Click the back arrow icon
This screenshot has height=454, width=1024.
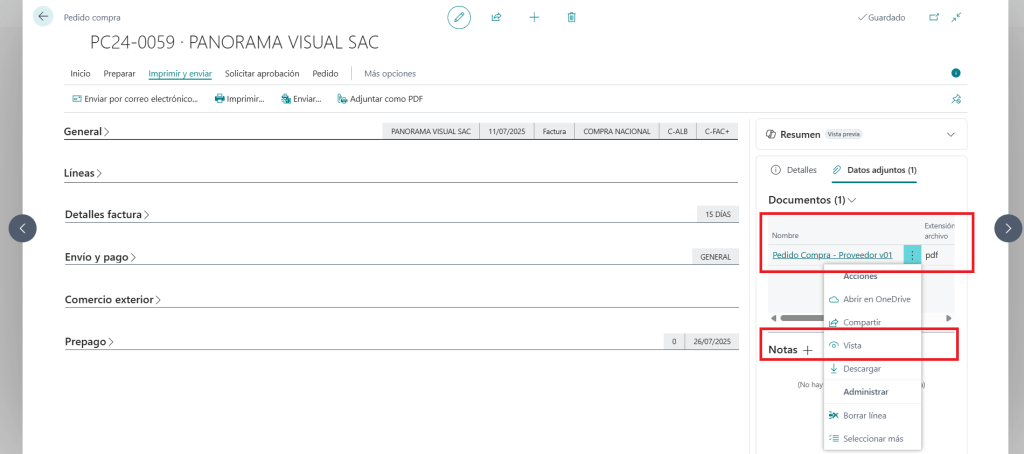[x=43, y=17]
